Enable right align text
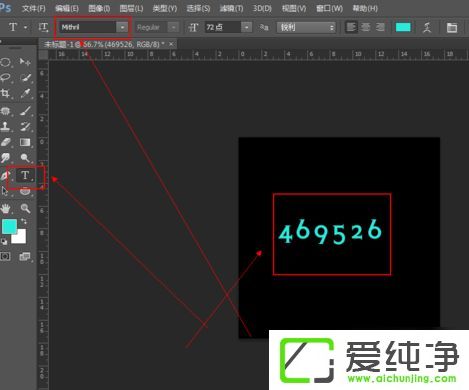Screen dimensions: 469x390 pyautogui.click(x=380, y=27)
